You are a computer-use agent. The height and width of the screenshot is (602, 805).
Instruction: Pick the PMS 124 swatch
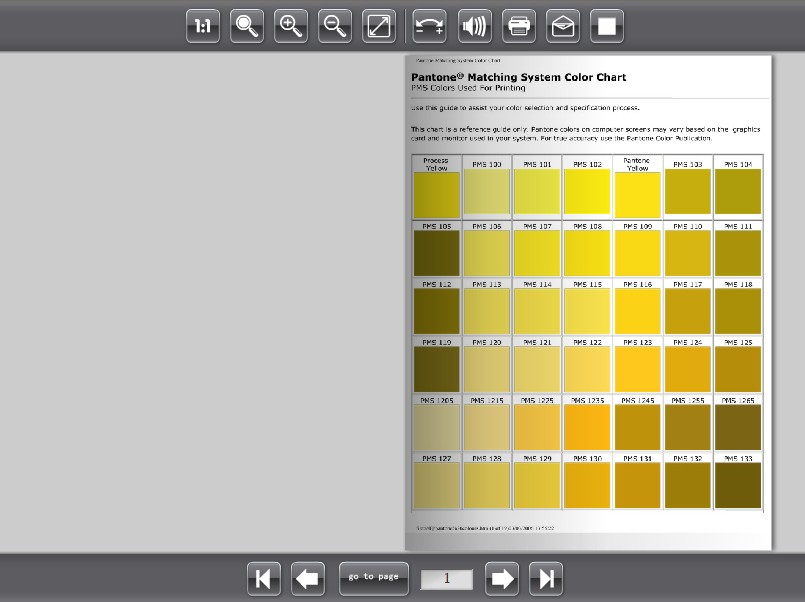(688, 369)
